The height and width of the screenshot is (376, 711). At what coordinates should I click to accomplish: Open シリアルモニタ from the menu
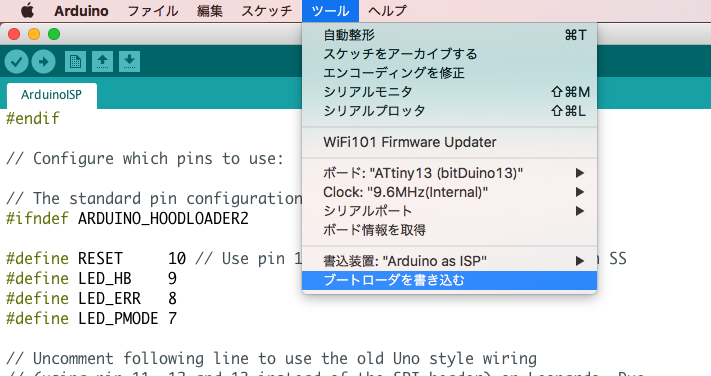(x=449, y=92)
